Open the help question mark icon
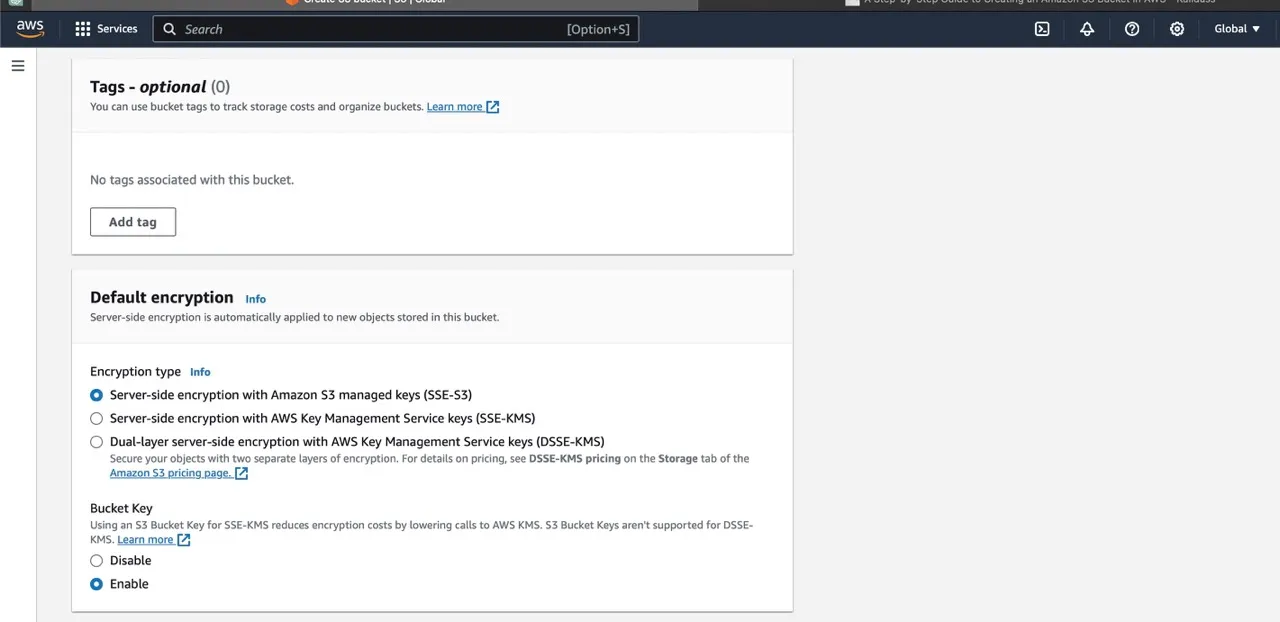Screen dimensions: 1280x622 pyautogui.click(x=1132, y=29)
